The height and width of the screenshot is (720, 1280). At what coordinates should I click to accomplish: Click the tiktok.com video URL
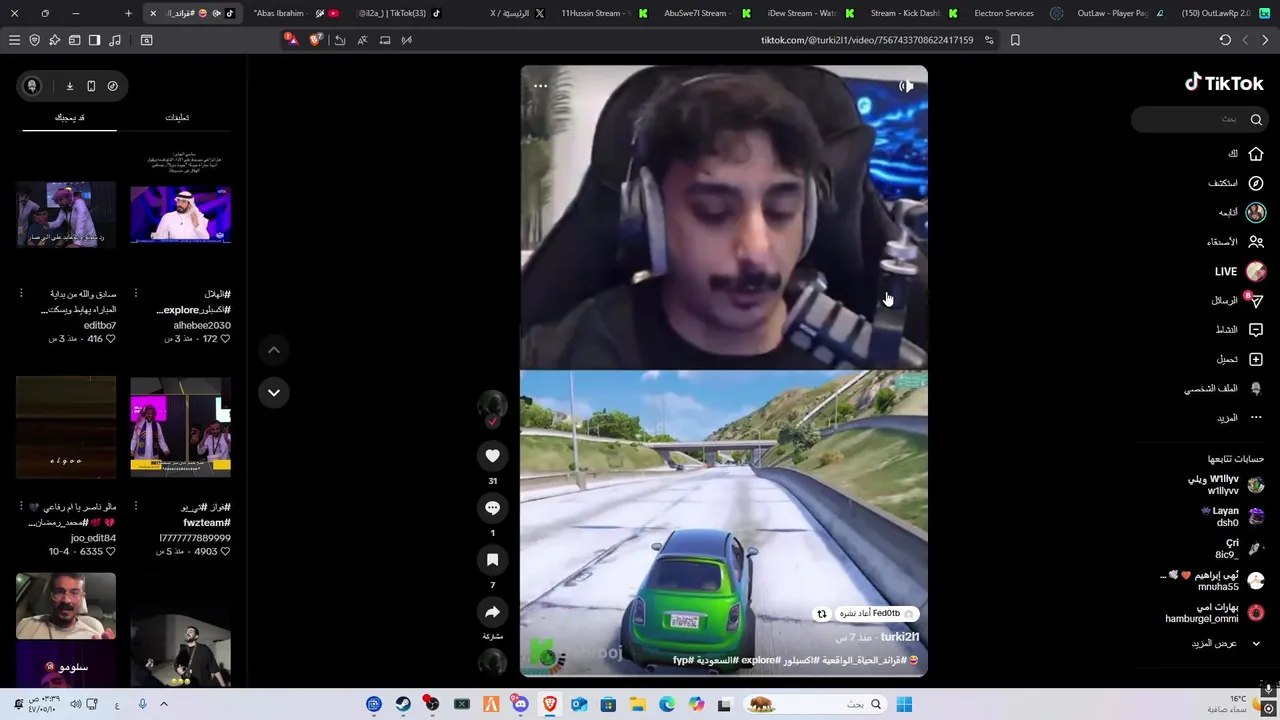coord(867,40)
